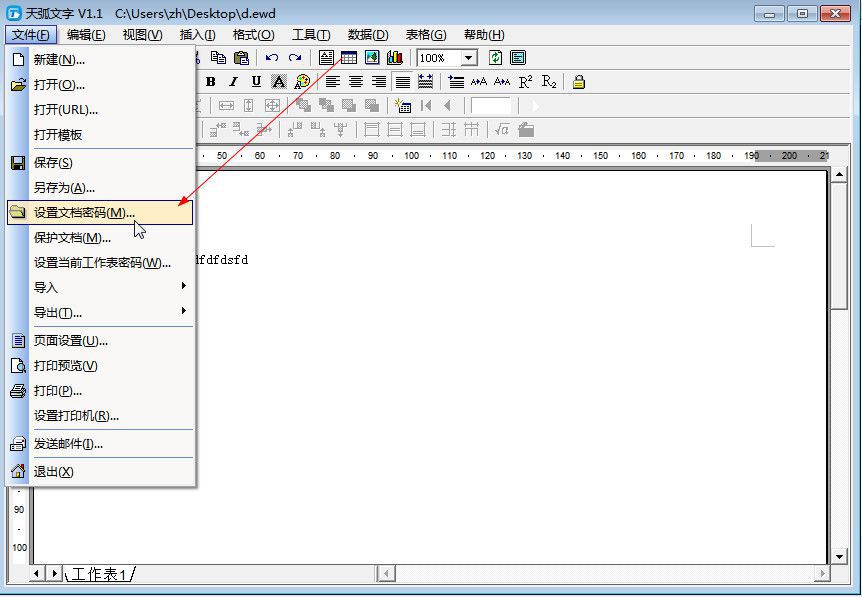Click the record number input field

point(491,106)
